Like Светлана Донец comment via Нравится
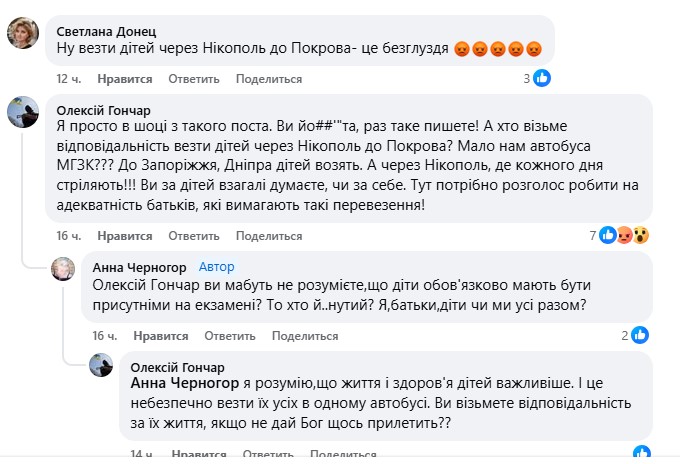The image size is (680, 464). click(x=128, y=78)
